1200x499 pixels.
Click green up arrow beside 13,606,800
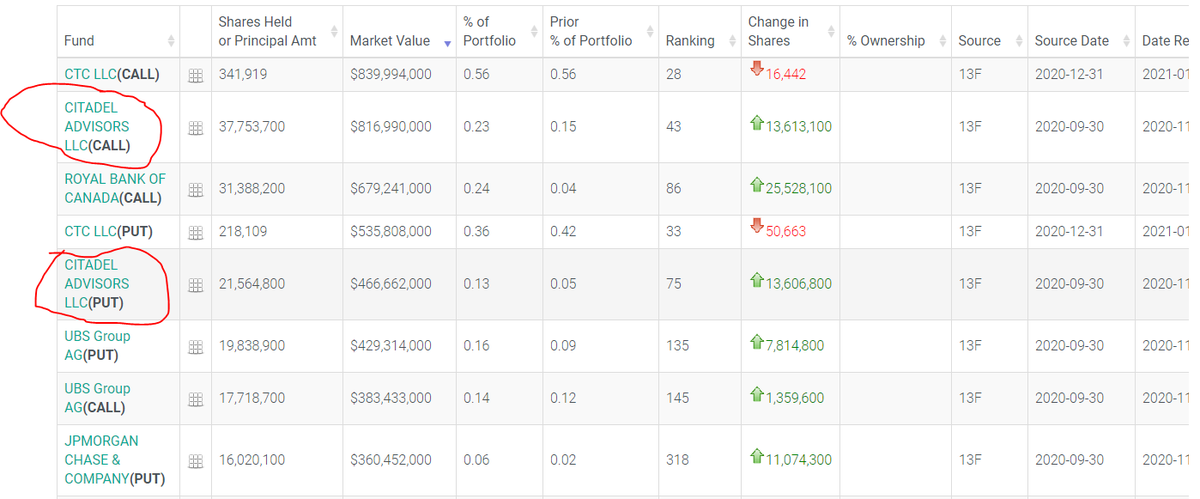point(756,279)
